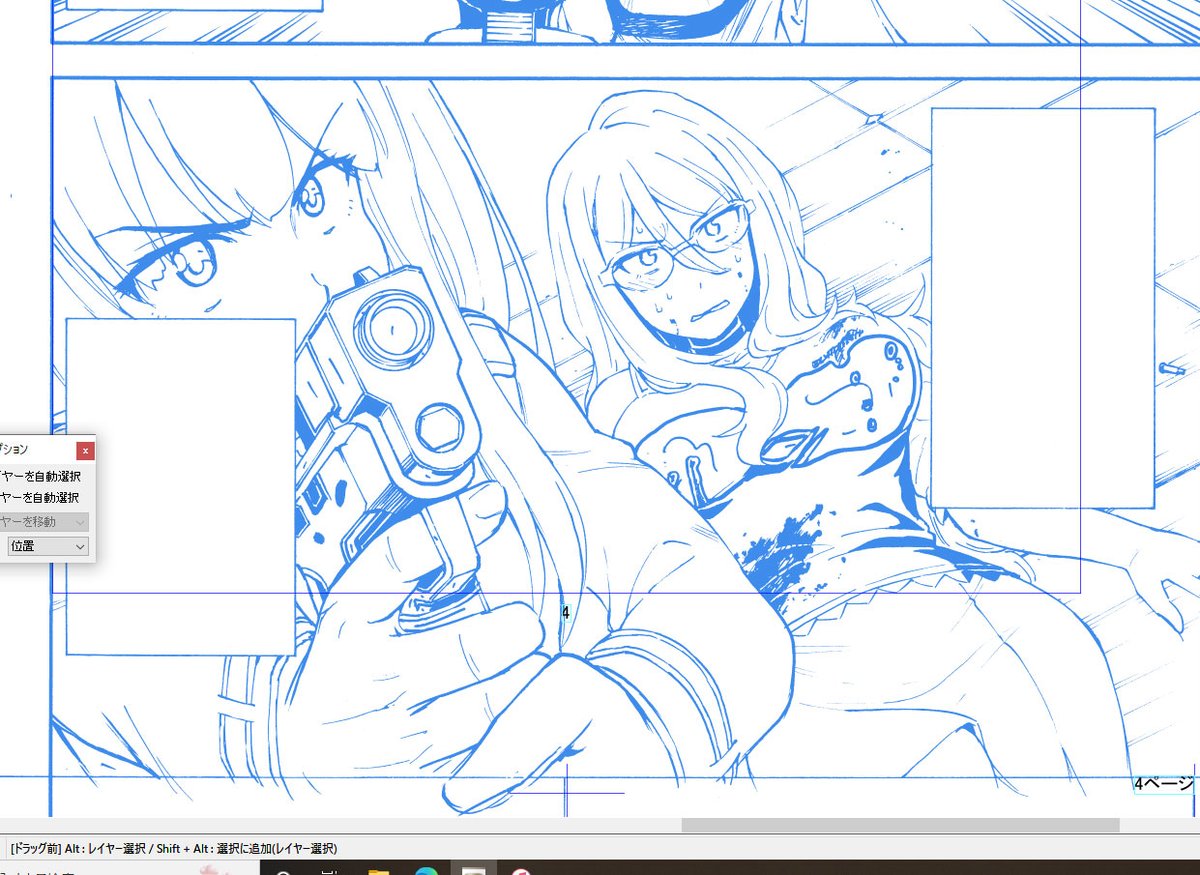Click the greyed-out ヤーを移動 dropdown
Viewport: 1200px width, 875px height.
44,522
